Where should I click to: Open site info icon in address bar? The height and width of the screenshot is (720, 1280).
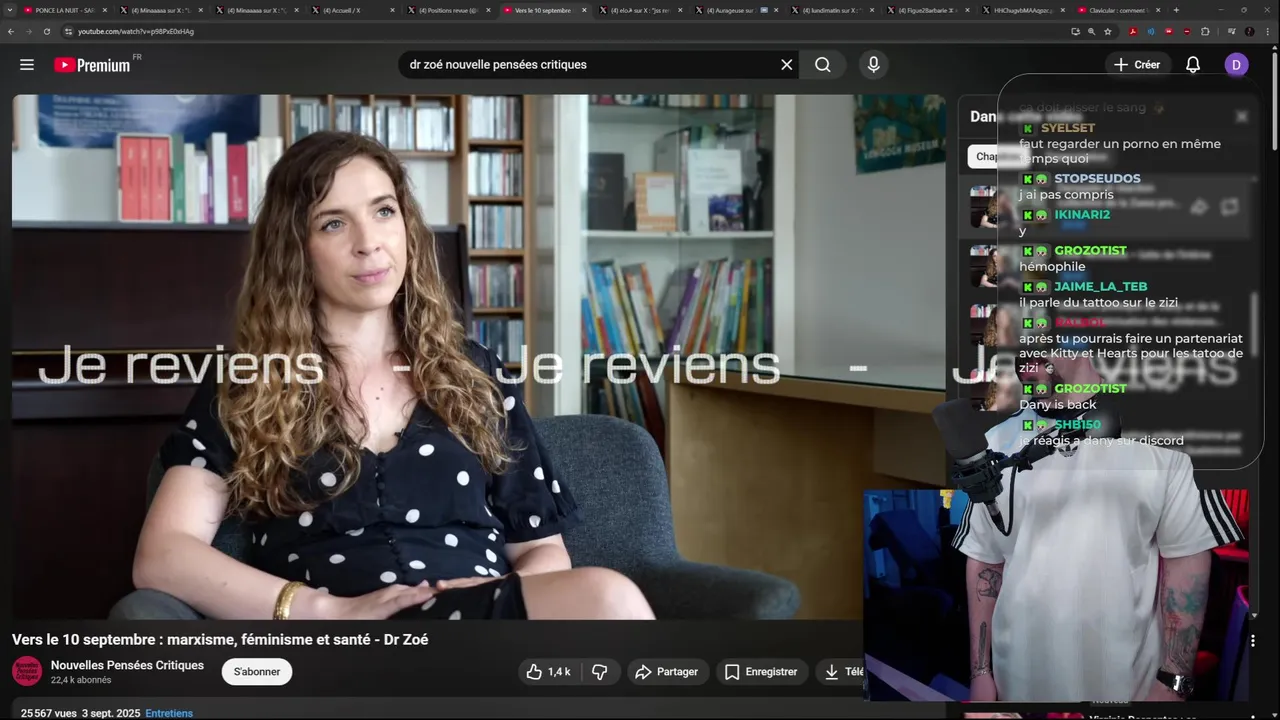[x=68, y=31]
